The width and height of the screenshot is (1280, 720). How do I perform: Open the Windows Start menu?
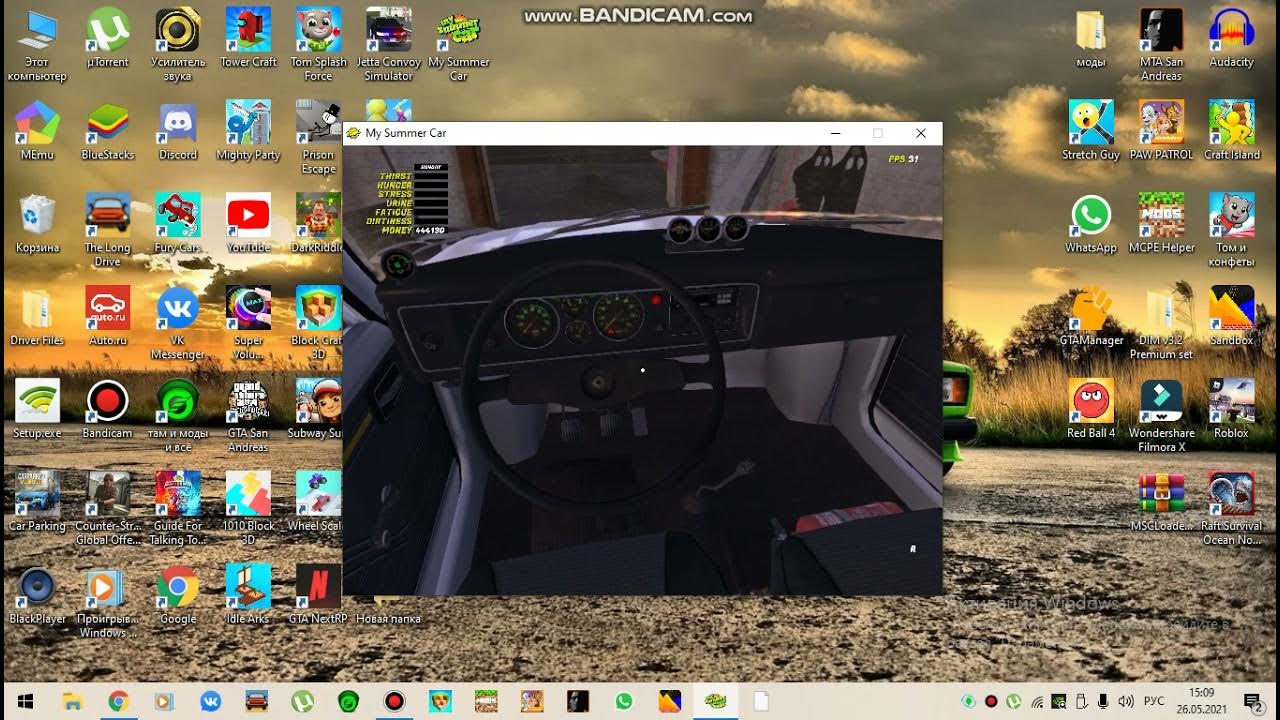tap(24, 701)
